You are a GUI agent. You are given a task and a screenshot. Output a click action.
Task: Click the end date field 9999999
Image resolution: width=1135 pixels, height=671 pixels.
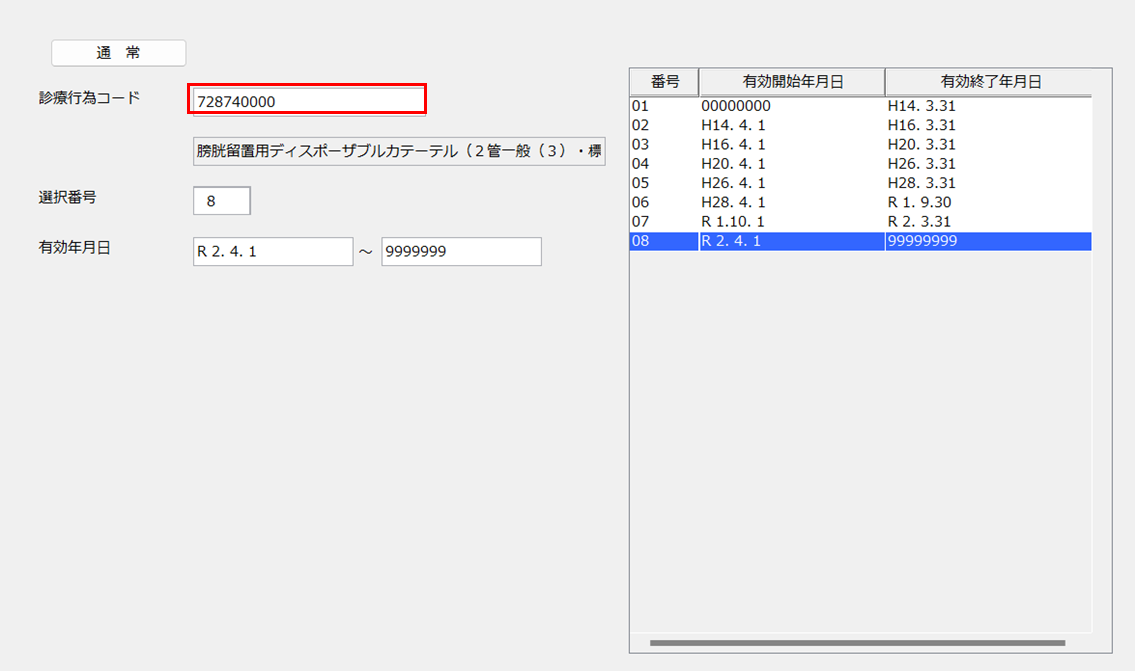tap(461, 252)
